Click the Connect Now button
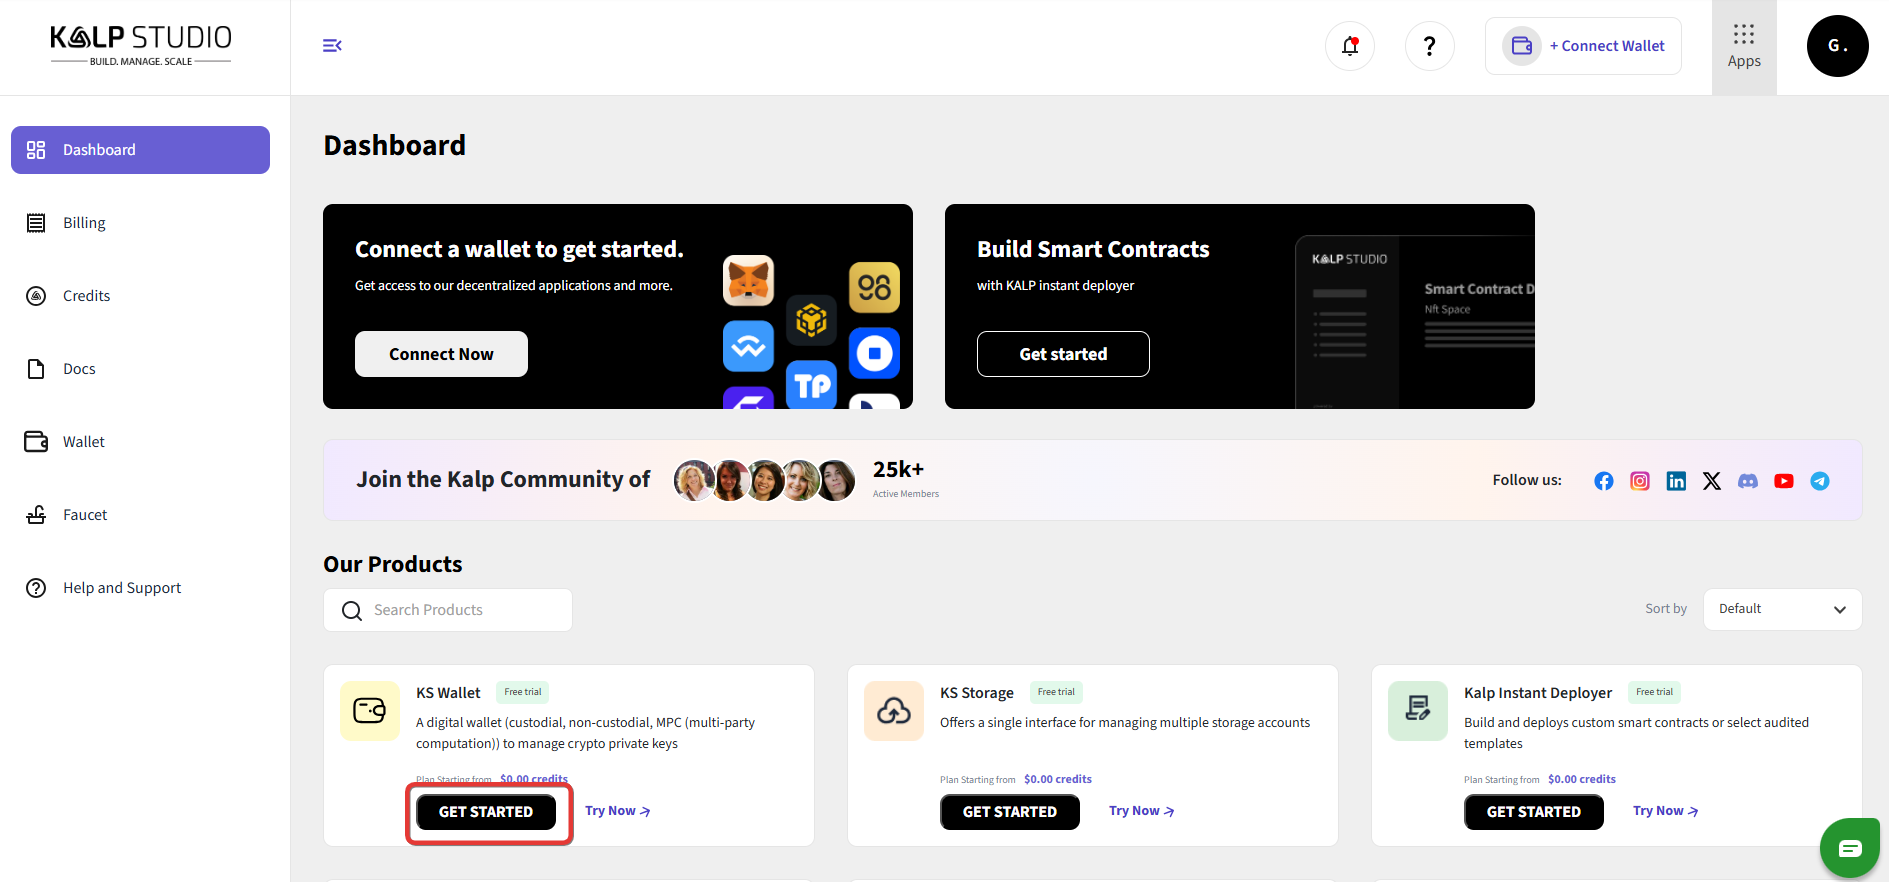This screenshot has height=882, width=1889. click(441, 354)
